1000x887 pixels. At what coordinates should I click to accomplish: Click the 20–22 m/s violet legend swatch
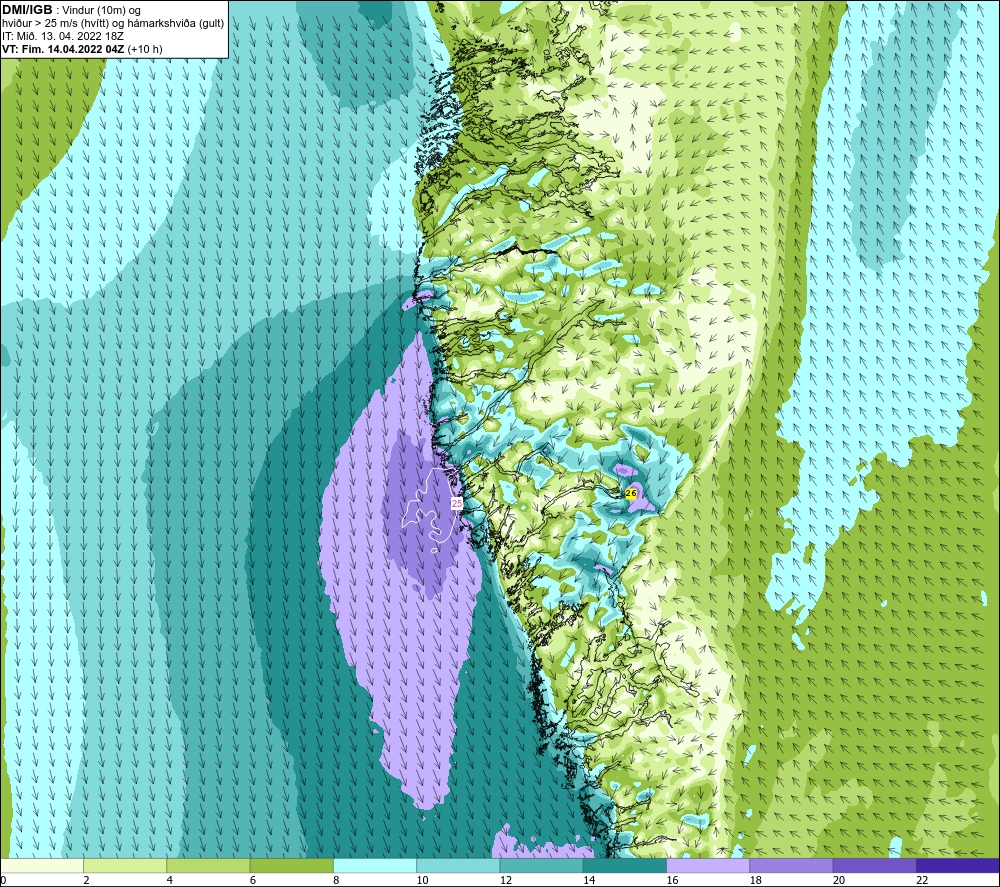tap(874, 865)
